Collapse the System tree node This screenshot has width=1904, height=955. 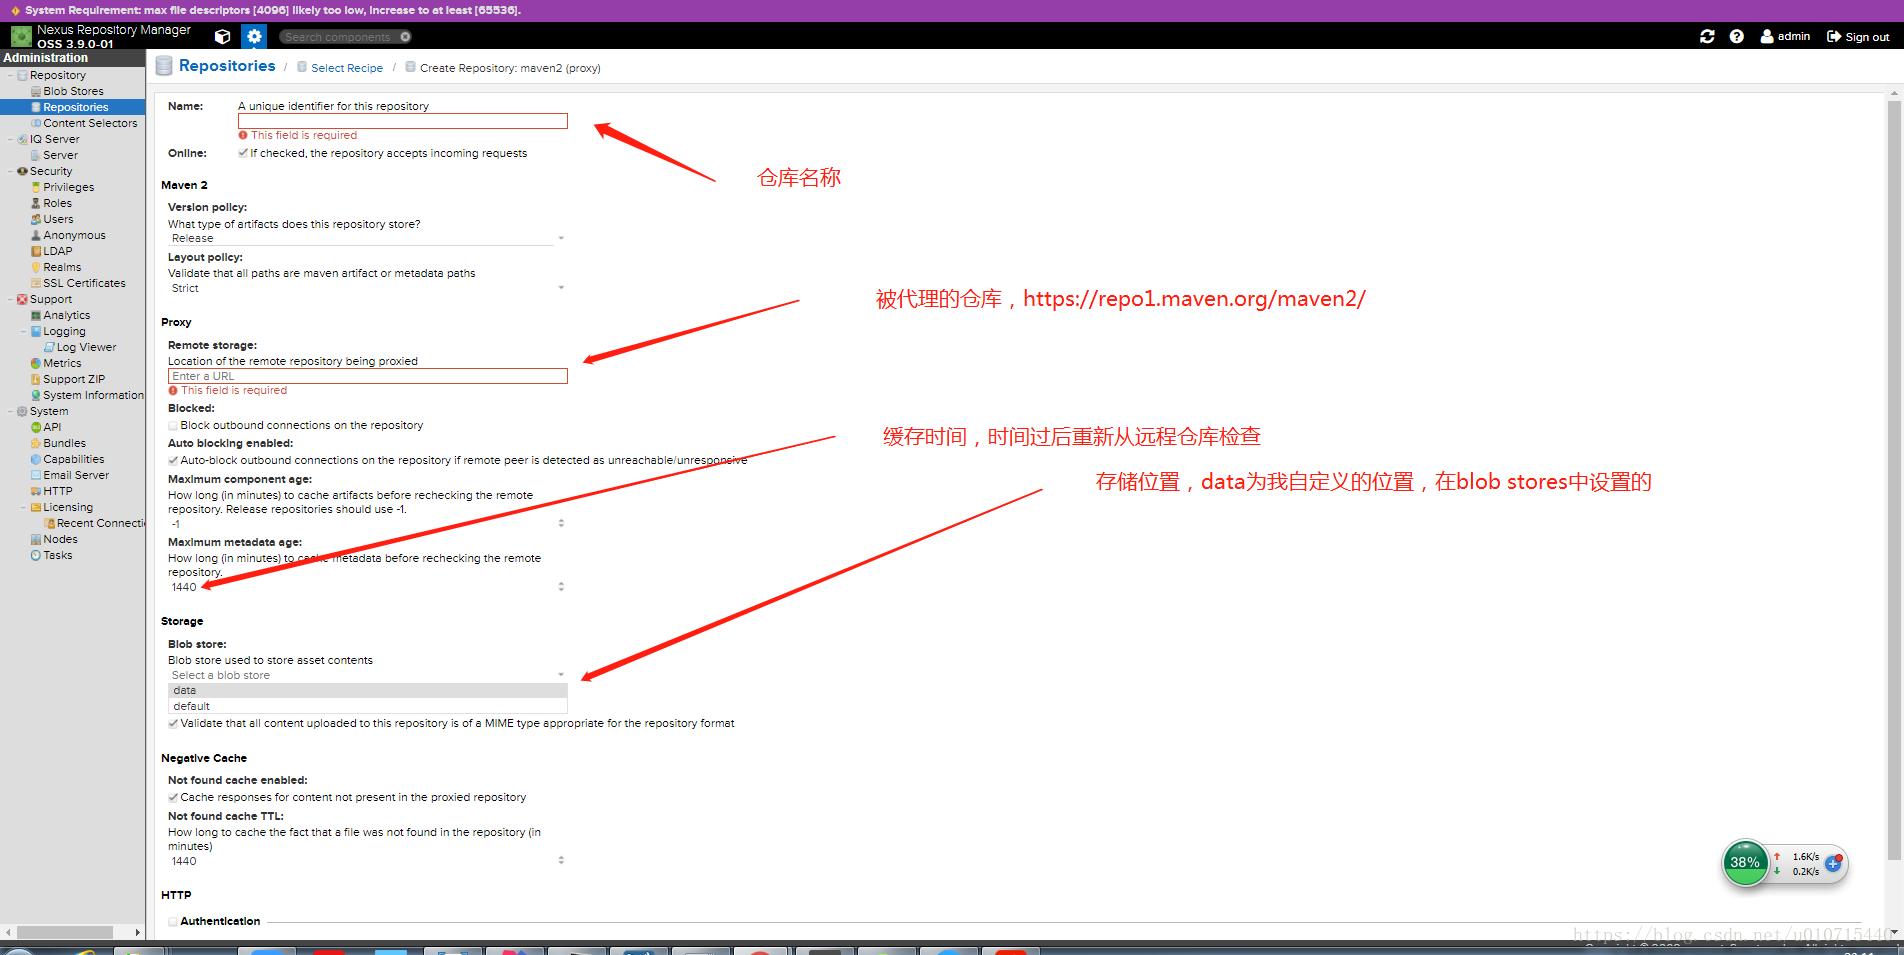click(10, 411)
